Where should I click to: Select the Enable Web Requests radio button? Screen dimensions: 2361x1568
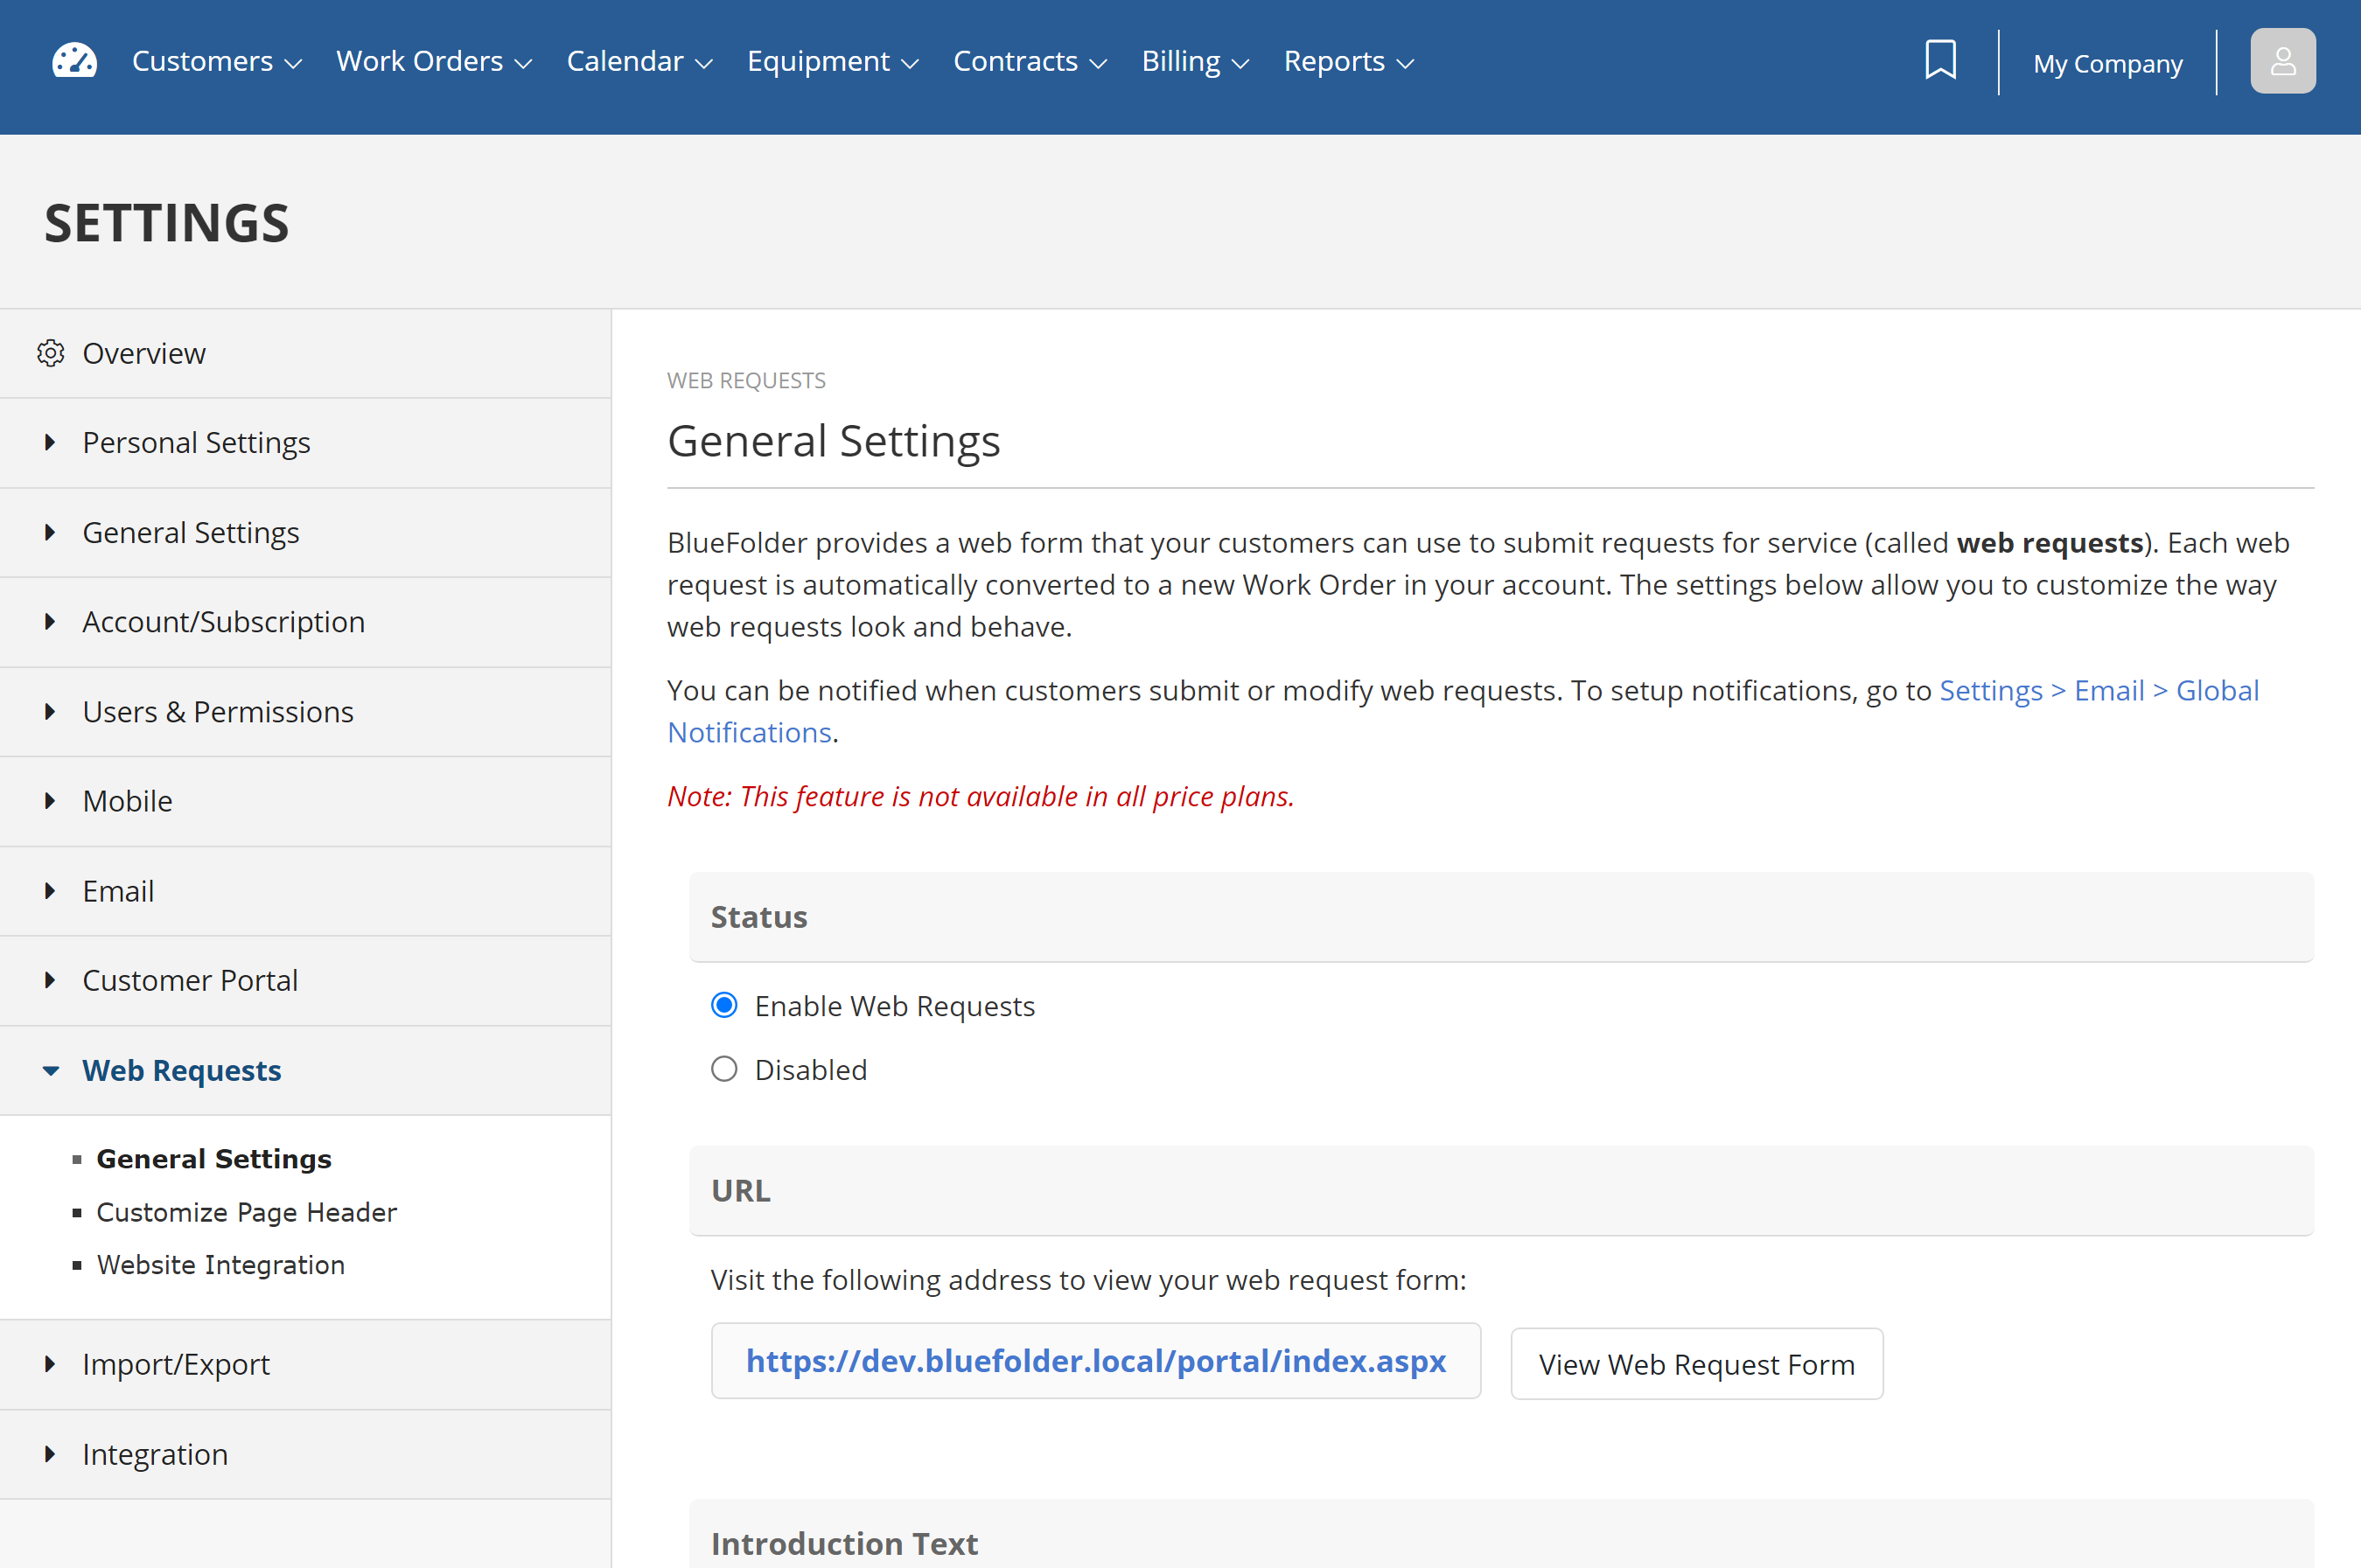pyautogui.click(x=724, y=1005)
